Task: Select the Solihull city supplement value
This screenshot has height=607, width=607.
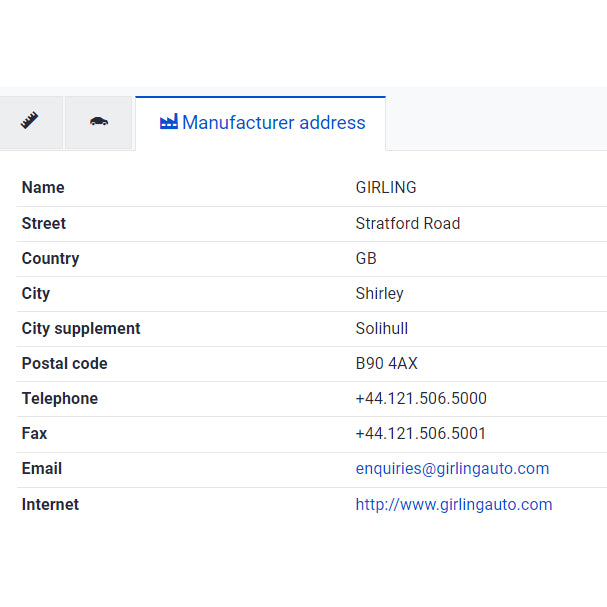Action: click(382, 329)
